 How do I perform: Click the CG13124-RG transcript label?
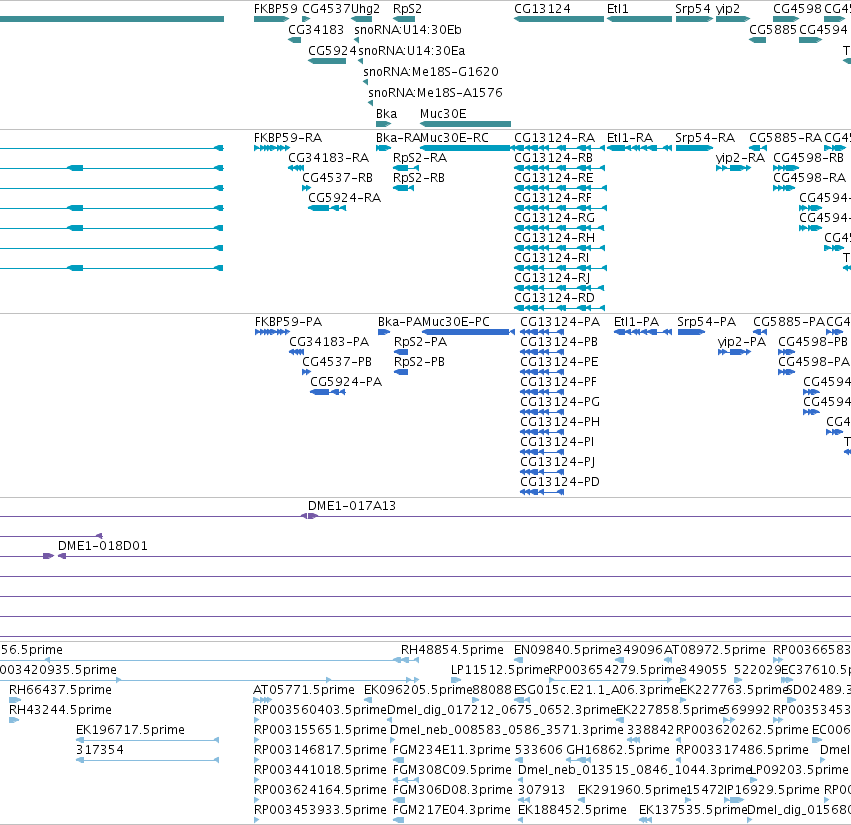[555, 218]
